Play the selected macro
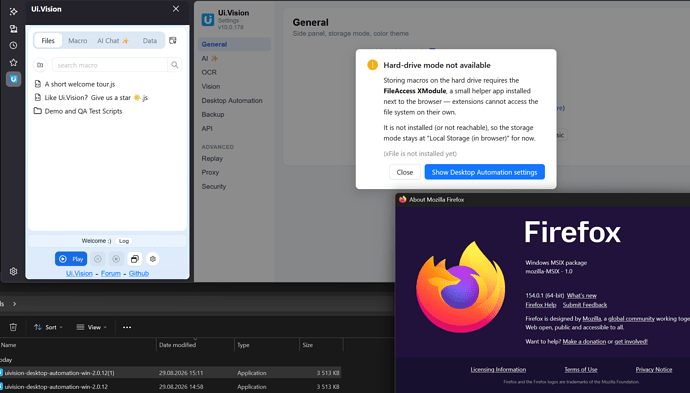The image size is (690, 393). pyautogui.click(x=71, y=259)
